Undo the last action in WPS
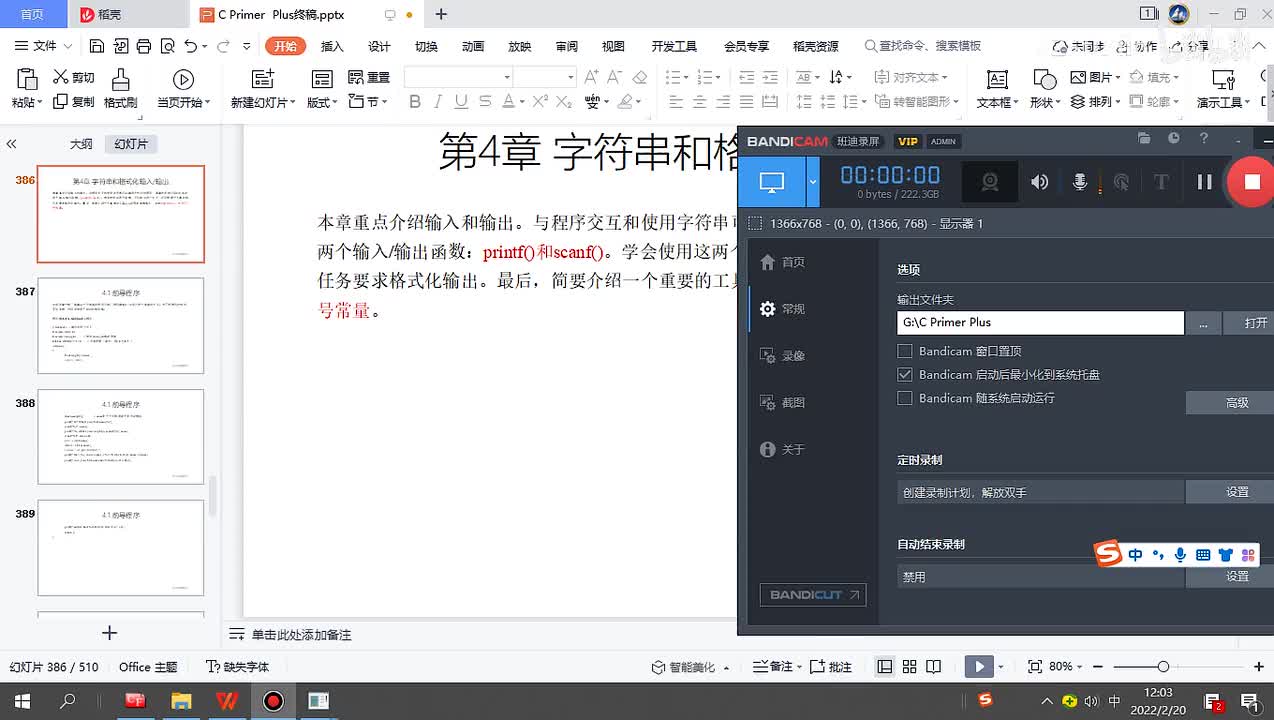Screen dimensions: 1274x720 coord(191,46)
